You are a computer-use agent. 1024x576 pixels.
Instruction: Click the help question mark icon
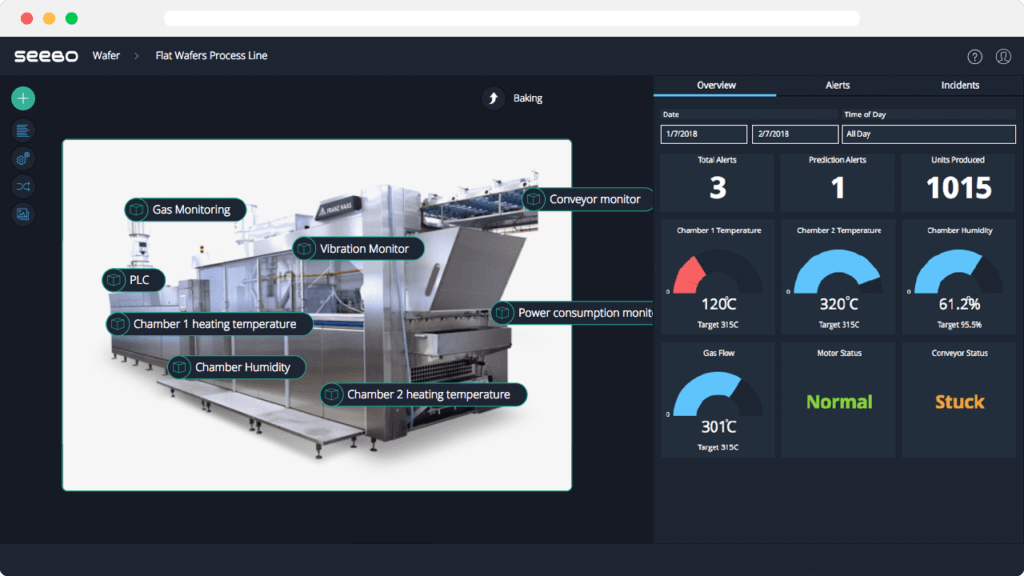tap(975, 57)
